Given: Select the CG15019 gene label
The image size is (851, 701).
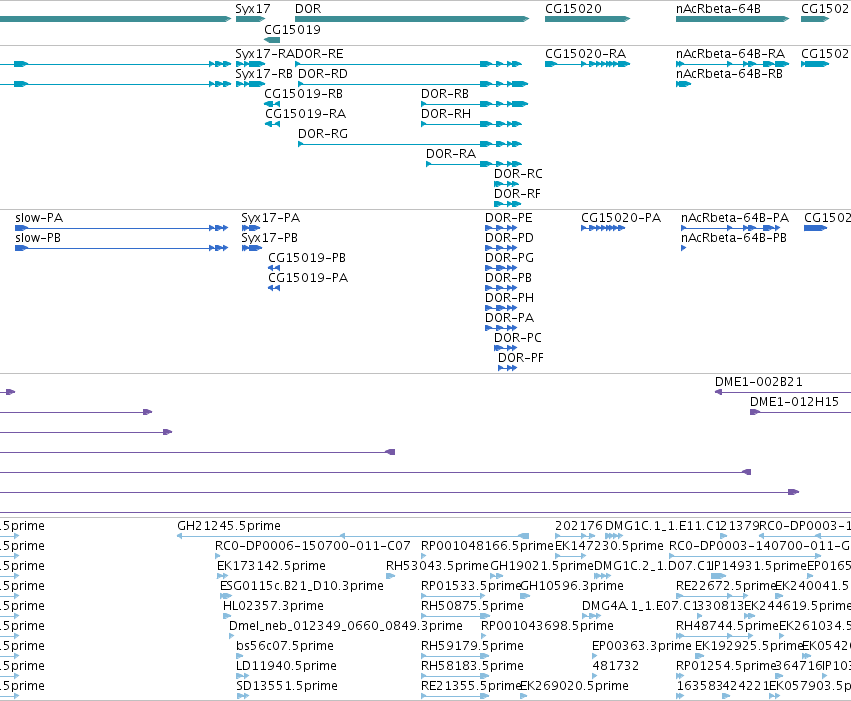Looking at the screenshot, I should 292,29.
